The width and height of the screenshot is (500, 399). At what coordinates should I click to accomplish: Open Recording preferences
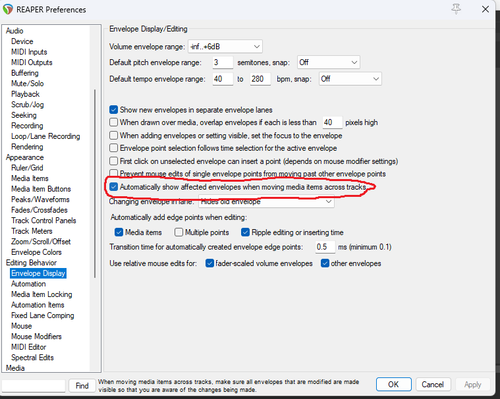[27, 126]
